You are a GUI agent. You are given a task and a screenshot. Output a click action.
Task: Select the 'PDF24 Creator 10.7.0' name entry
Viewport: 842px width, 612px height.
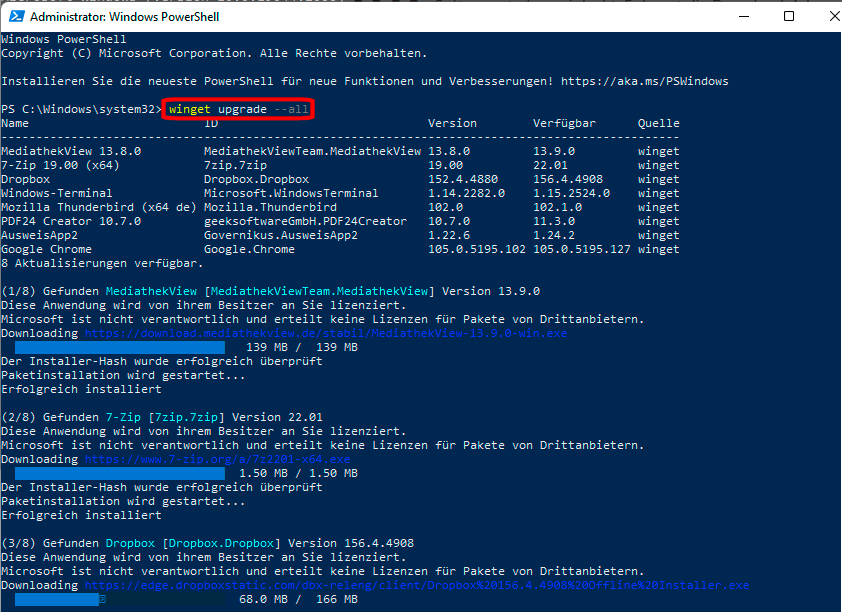pyautogui.click(x=71, y=221)
